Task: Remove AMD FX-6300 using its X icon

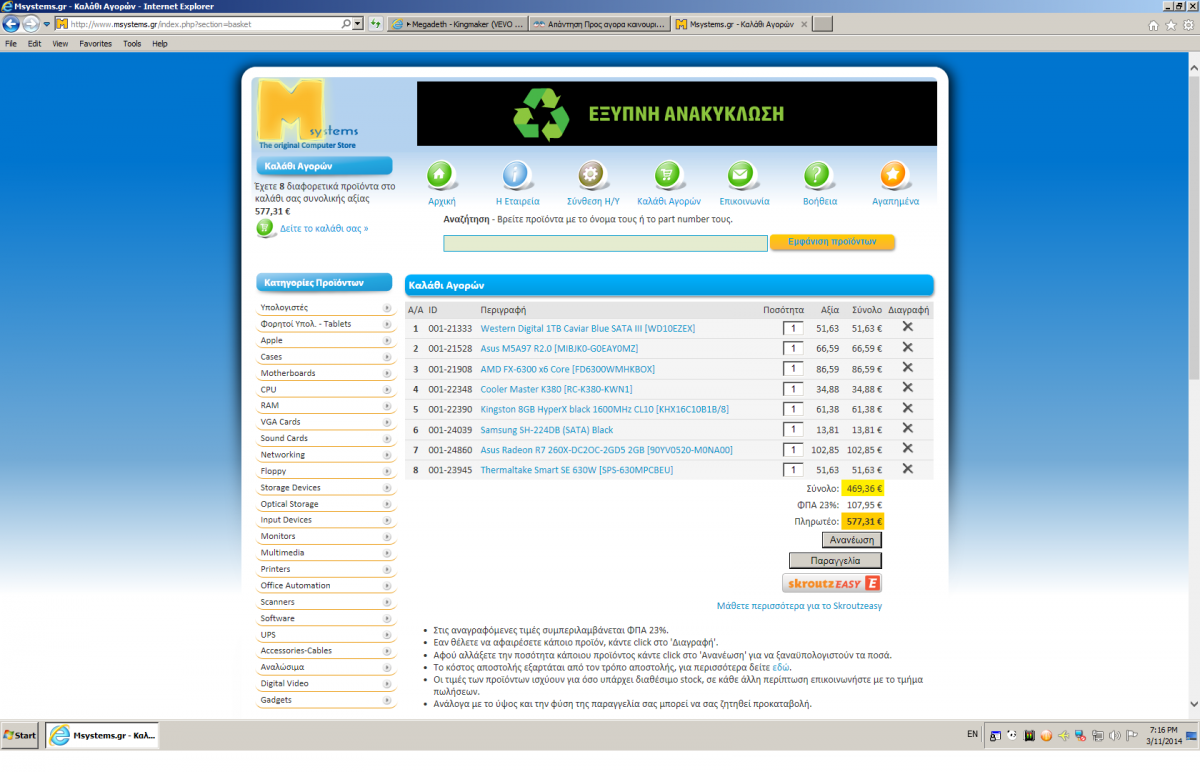Action: pyautogui.click(x=908, y=368)
